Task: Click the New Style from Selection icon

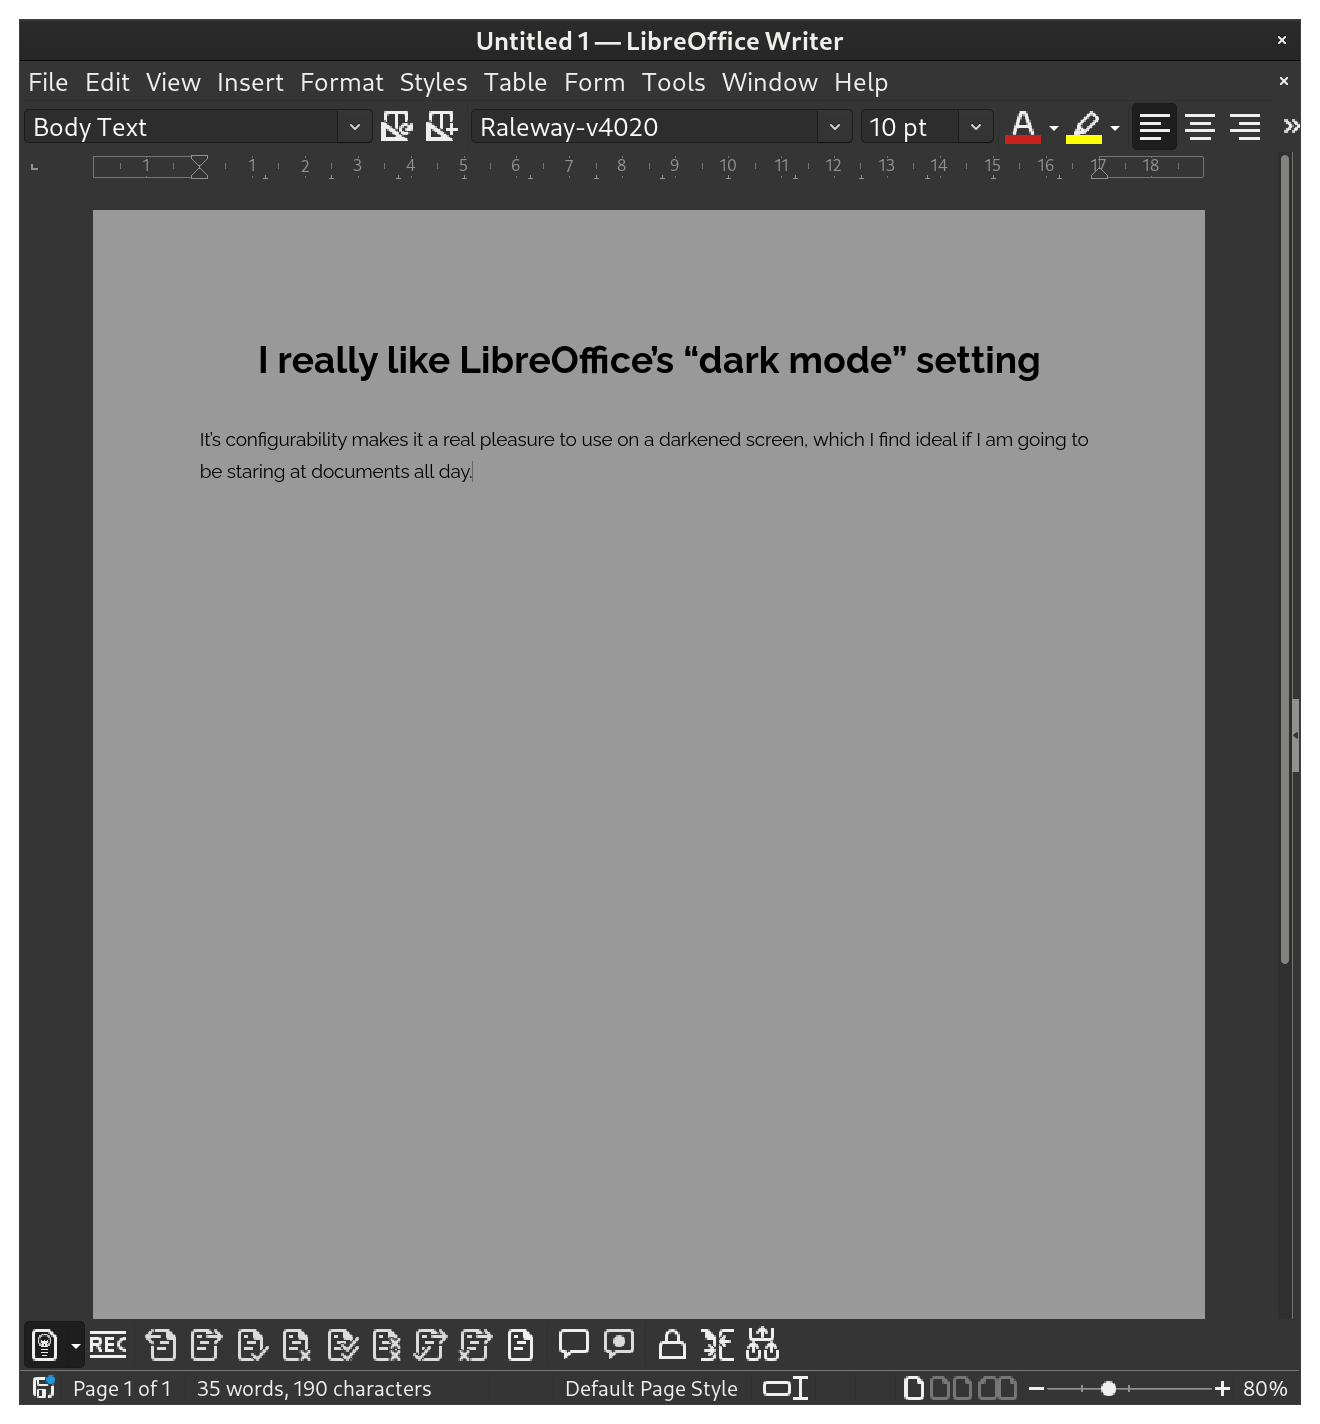Action: (x=441, y=126)
